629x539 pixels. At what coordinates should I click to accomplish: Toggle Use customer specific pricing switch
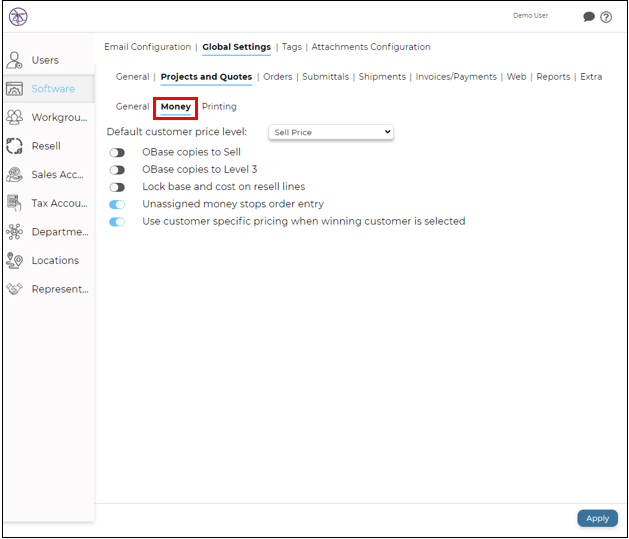pyautogui.click(x=117, y=222)
